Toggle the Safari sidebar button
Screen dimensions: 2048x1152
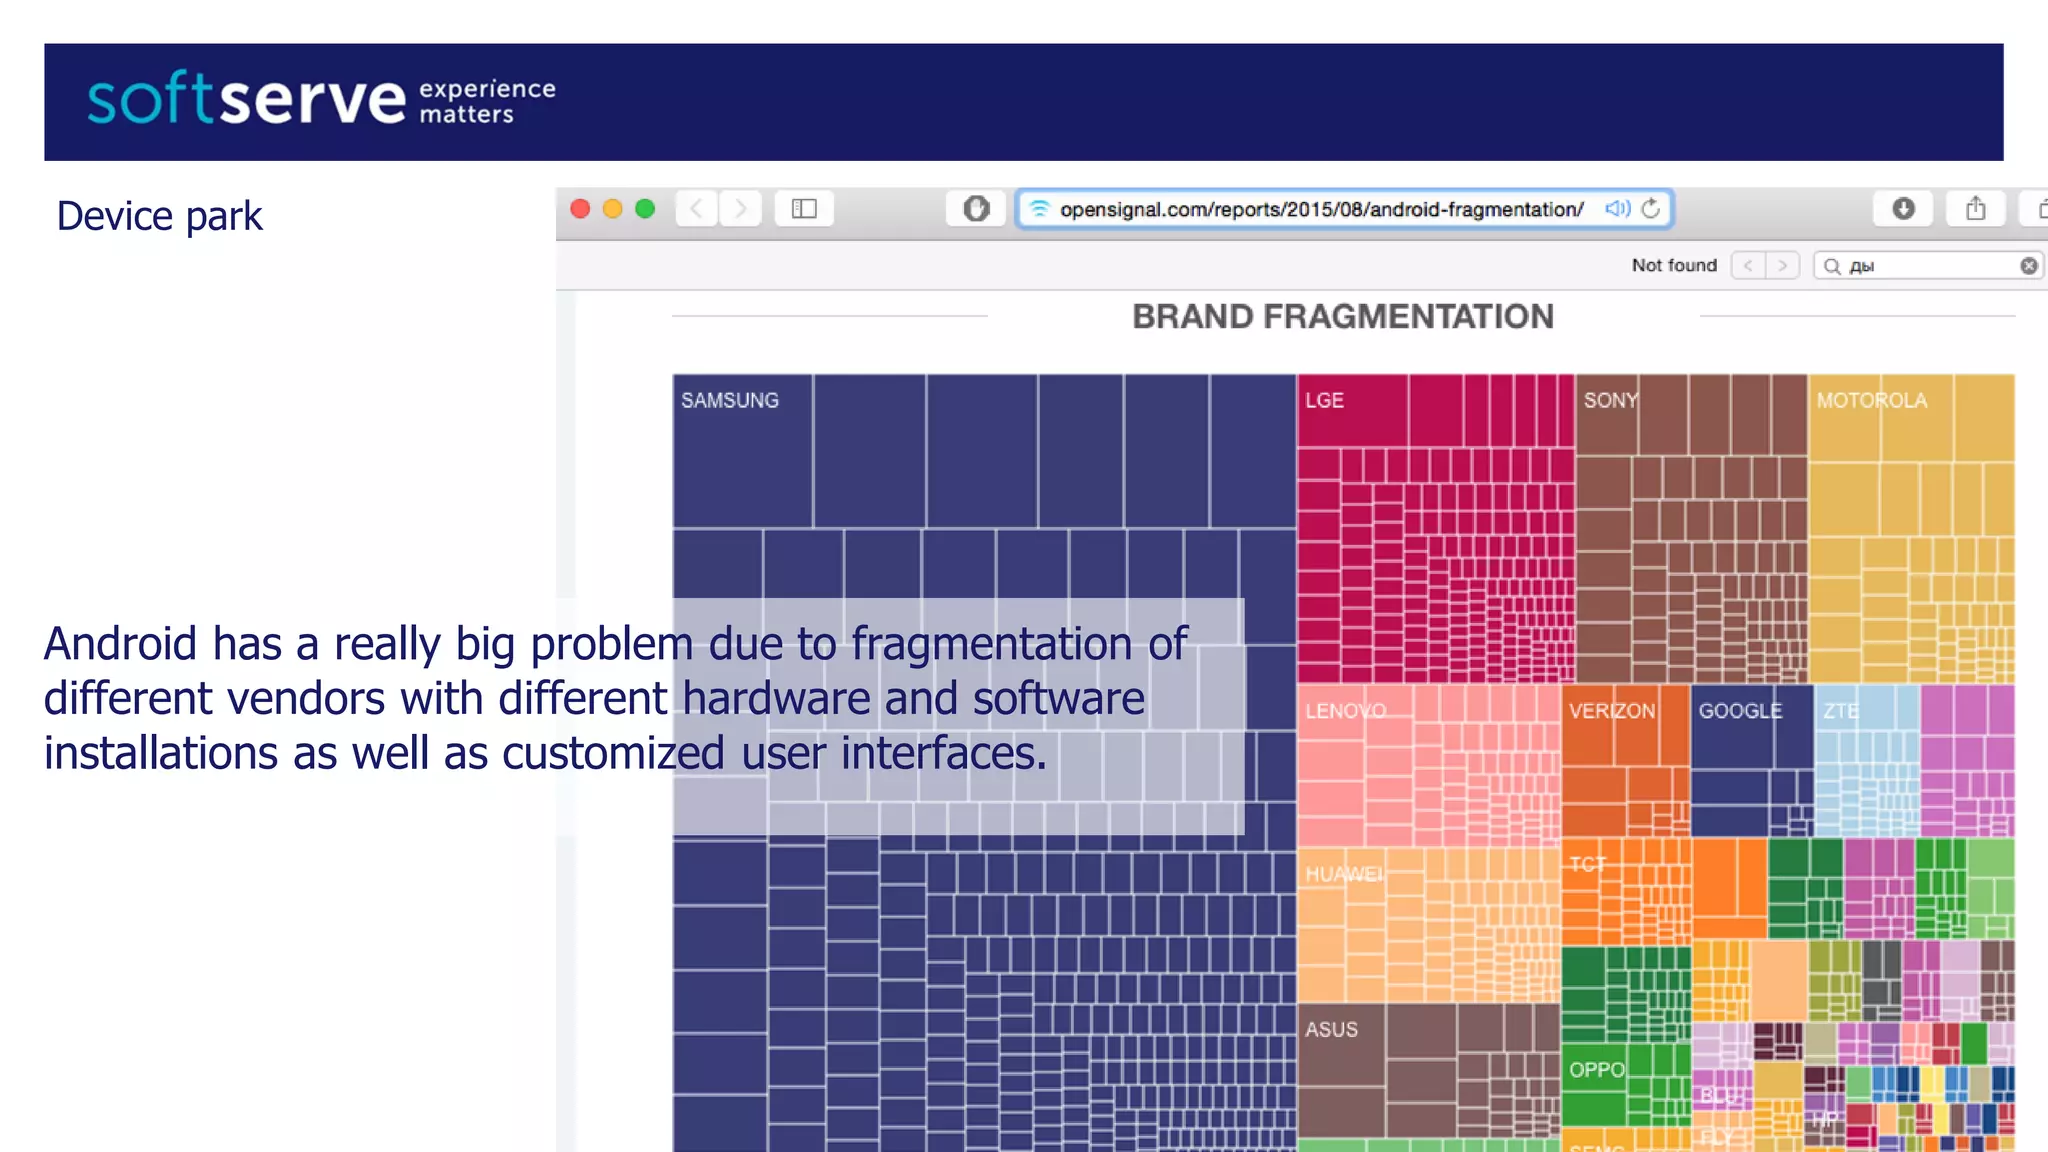pos(804,209)
